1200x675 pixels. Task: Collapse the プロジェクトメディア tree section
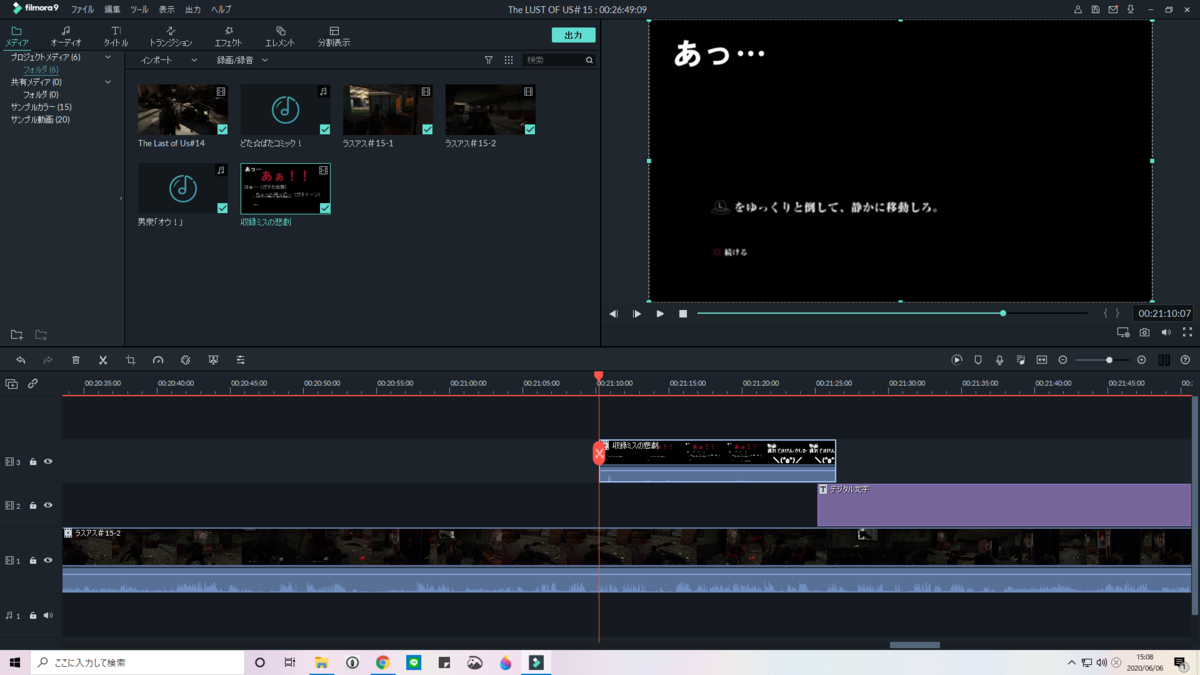pos(108,58)
